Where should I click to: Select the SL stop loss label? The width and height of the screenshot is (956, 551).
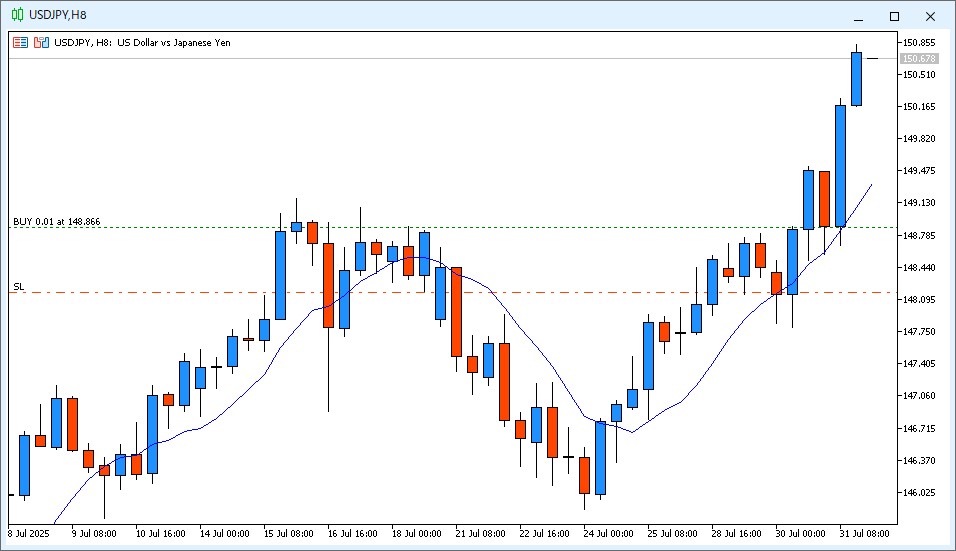[19, 286]
